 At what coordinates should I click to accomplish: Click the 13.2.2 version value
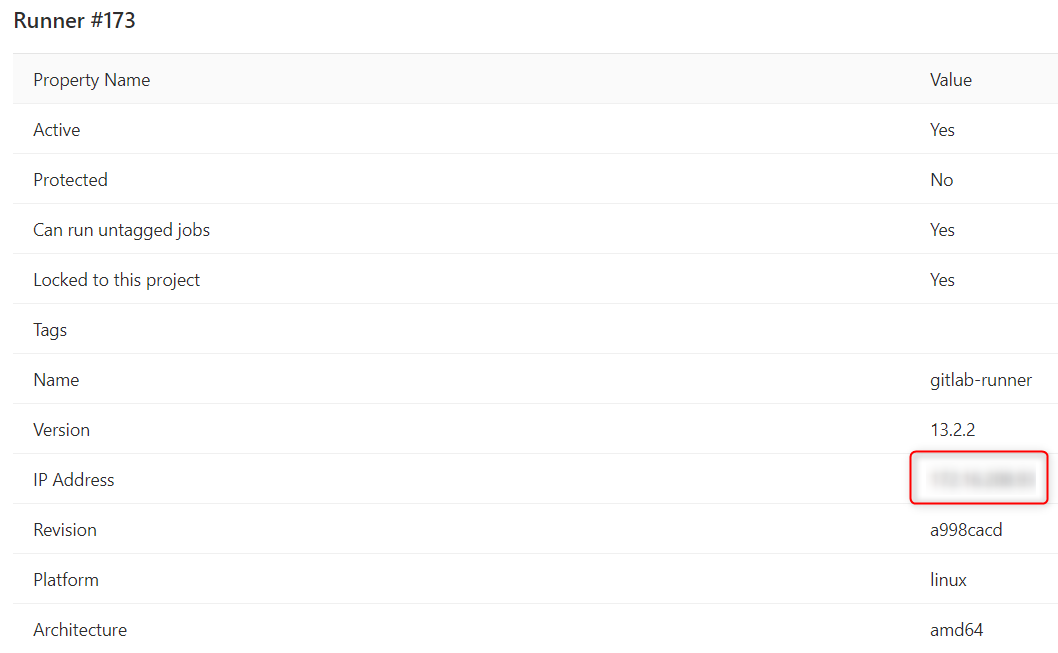[x=953, y=430]
